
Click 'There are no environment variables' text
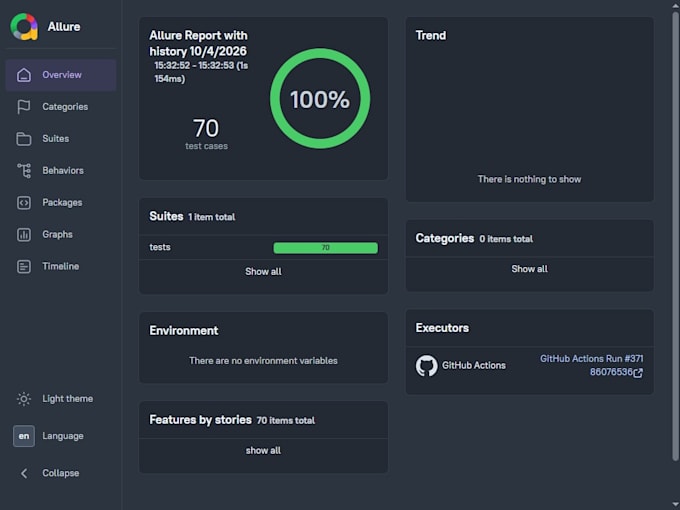tap(263, 361)
